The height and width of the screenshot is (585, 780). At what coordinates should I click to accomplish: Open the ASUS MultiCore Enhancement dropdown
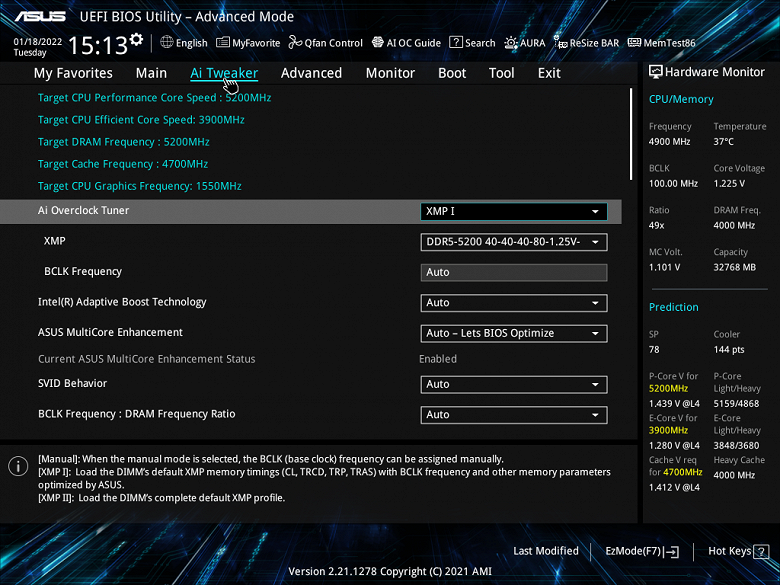514,334
